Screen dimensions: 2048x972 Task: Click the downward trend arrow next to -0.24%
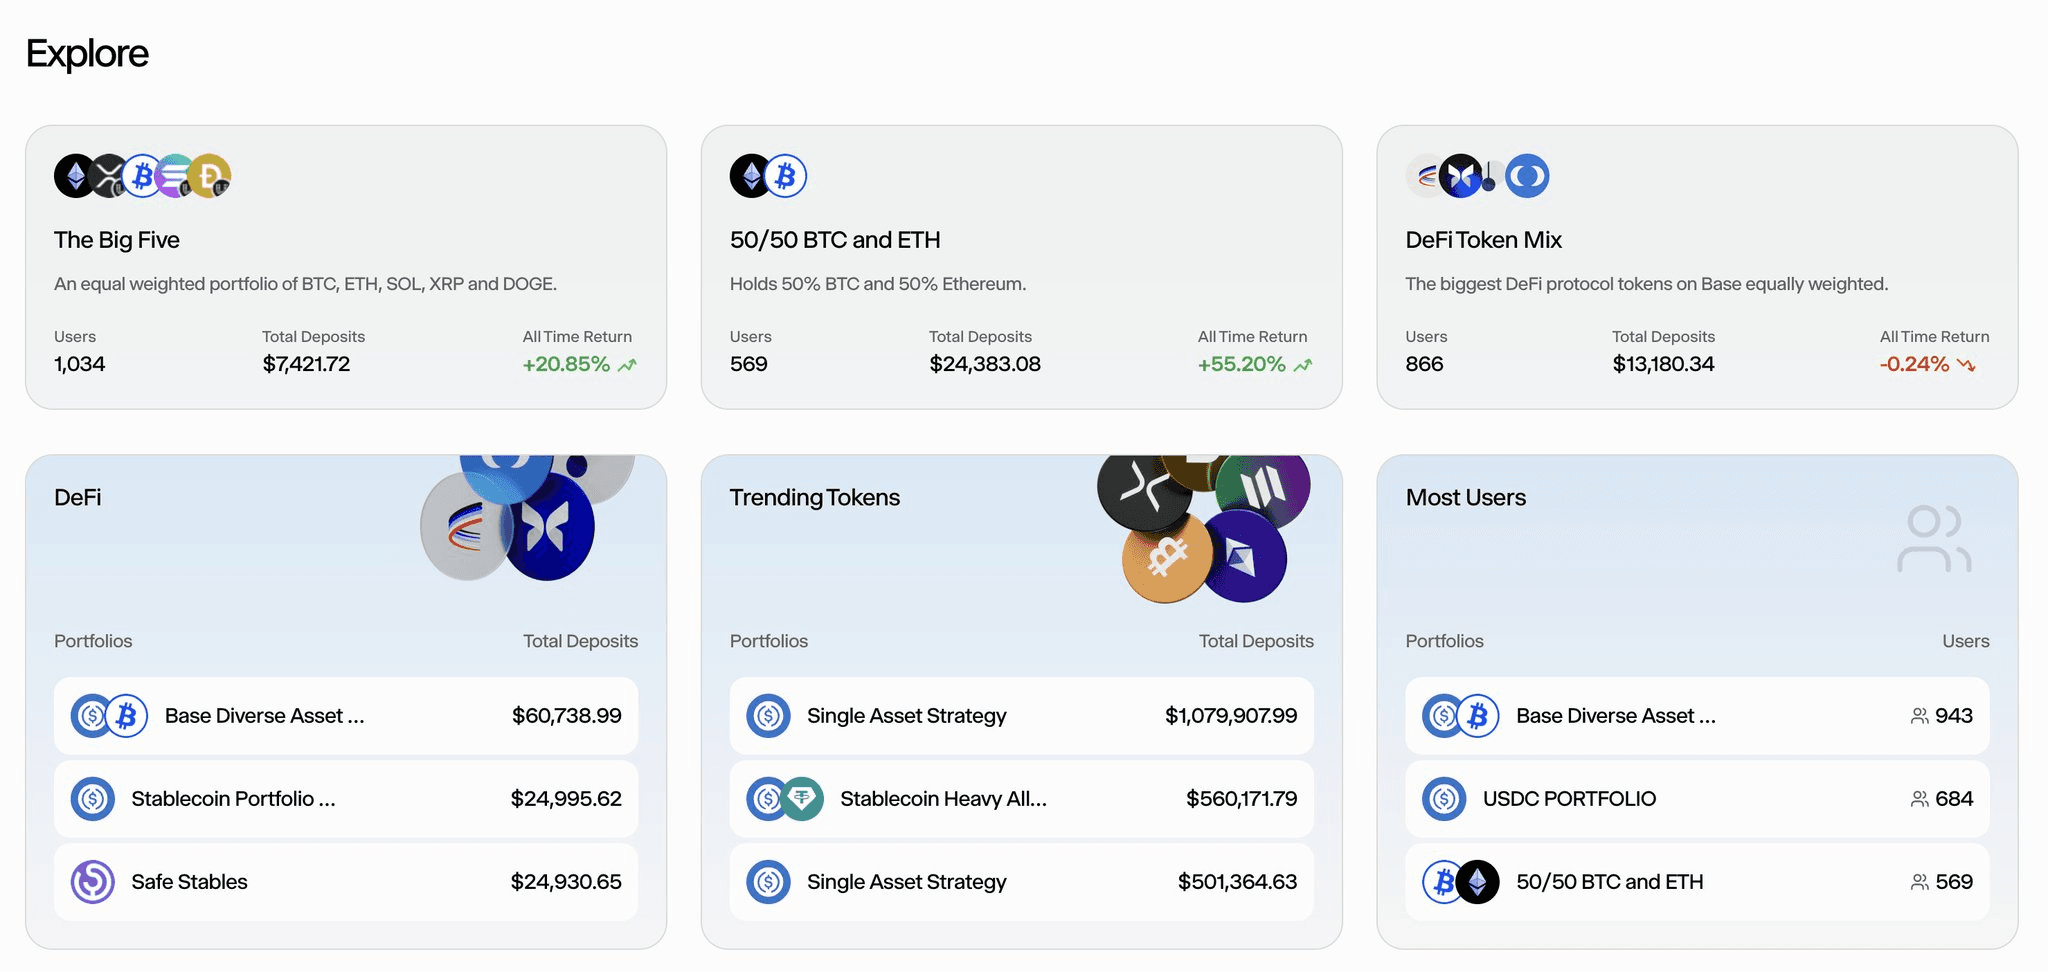[x=1966, y=365]
